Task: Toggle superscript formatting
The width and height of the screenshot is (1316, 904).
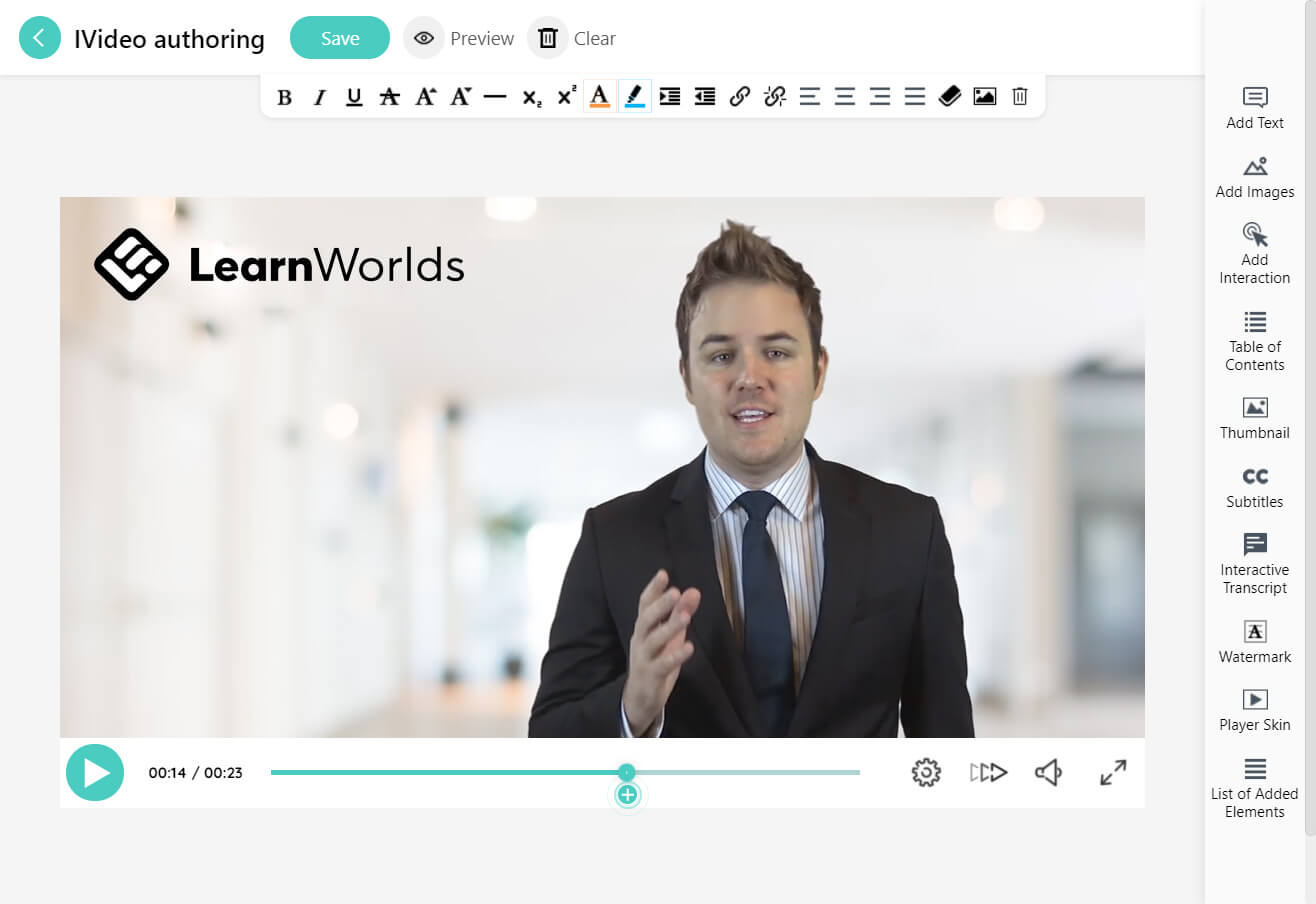Action: click(567, 96)
